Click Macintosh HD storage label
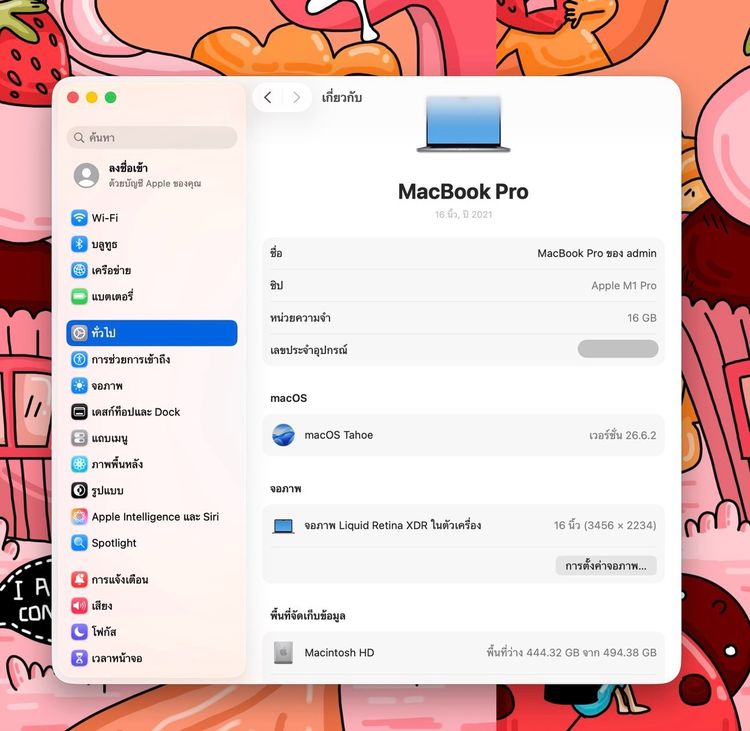Image resolution: width=750 pixels, height=731 pixels. (340, 653)
